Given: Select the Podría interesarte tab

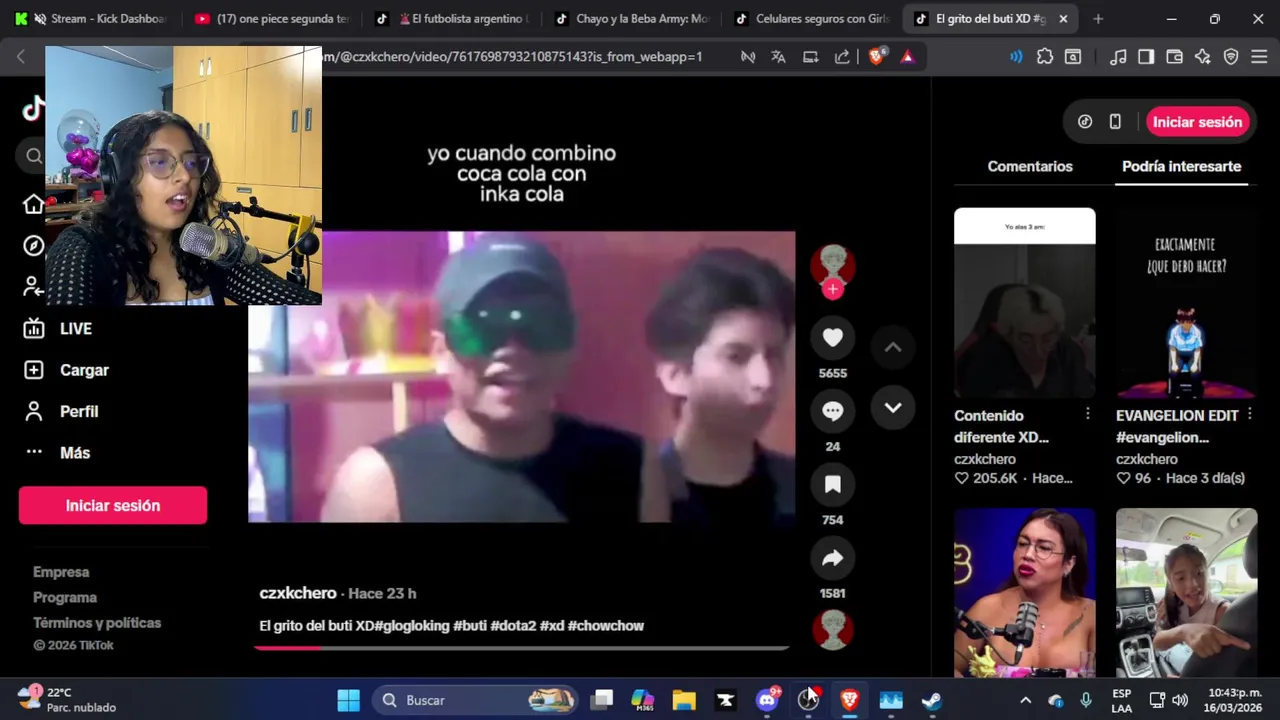Looking at the screenshot, I should 1181,166.
